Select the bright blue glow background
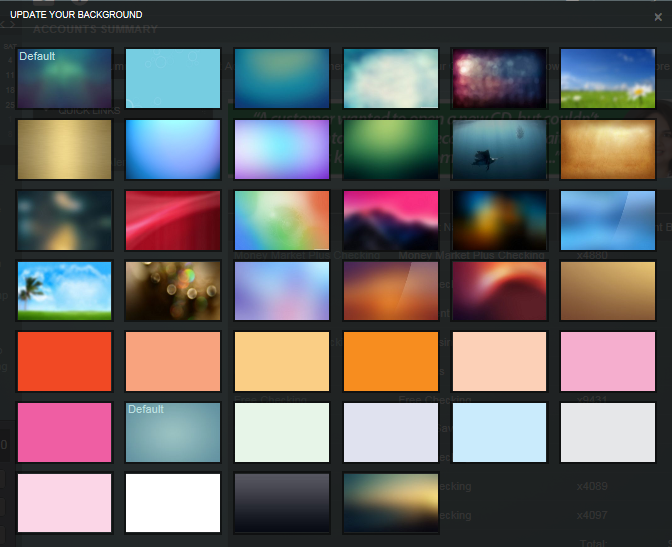This screenshot has width=672, height=547. point(173,149)
